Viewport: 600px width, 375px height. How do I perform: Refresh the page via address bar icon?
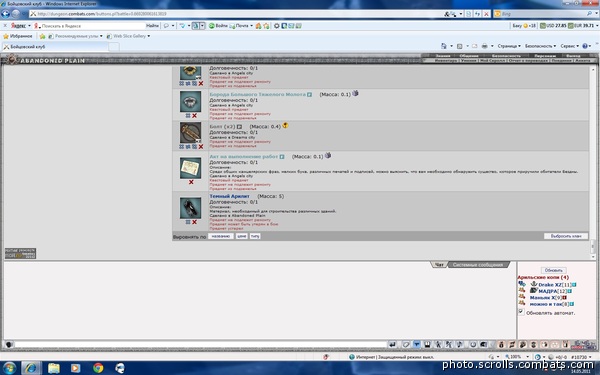click(478, 14)
